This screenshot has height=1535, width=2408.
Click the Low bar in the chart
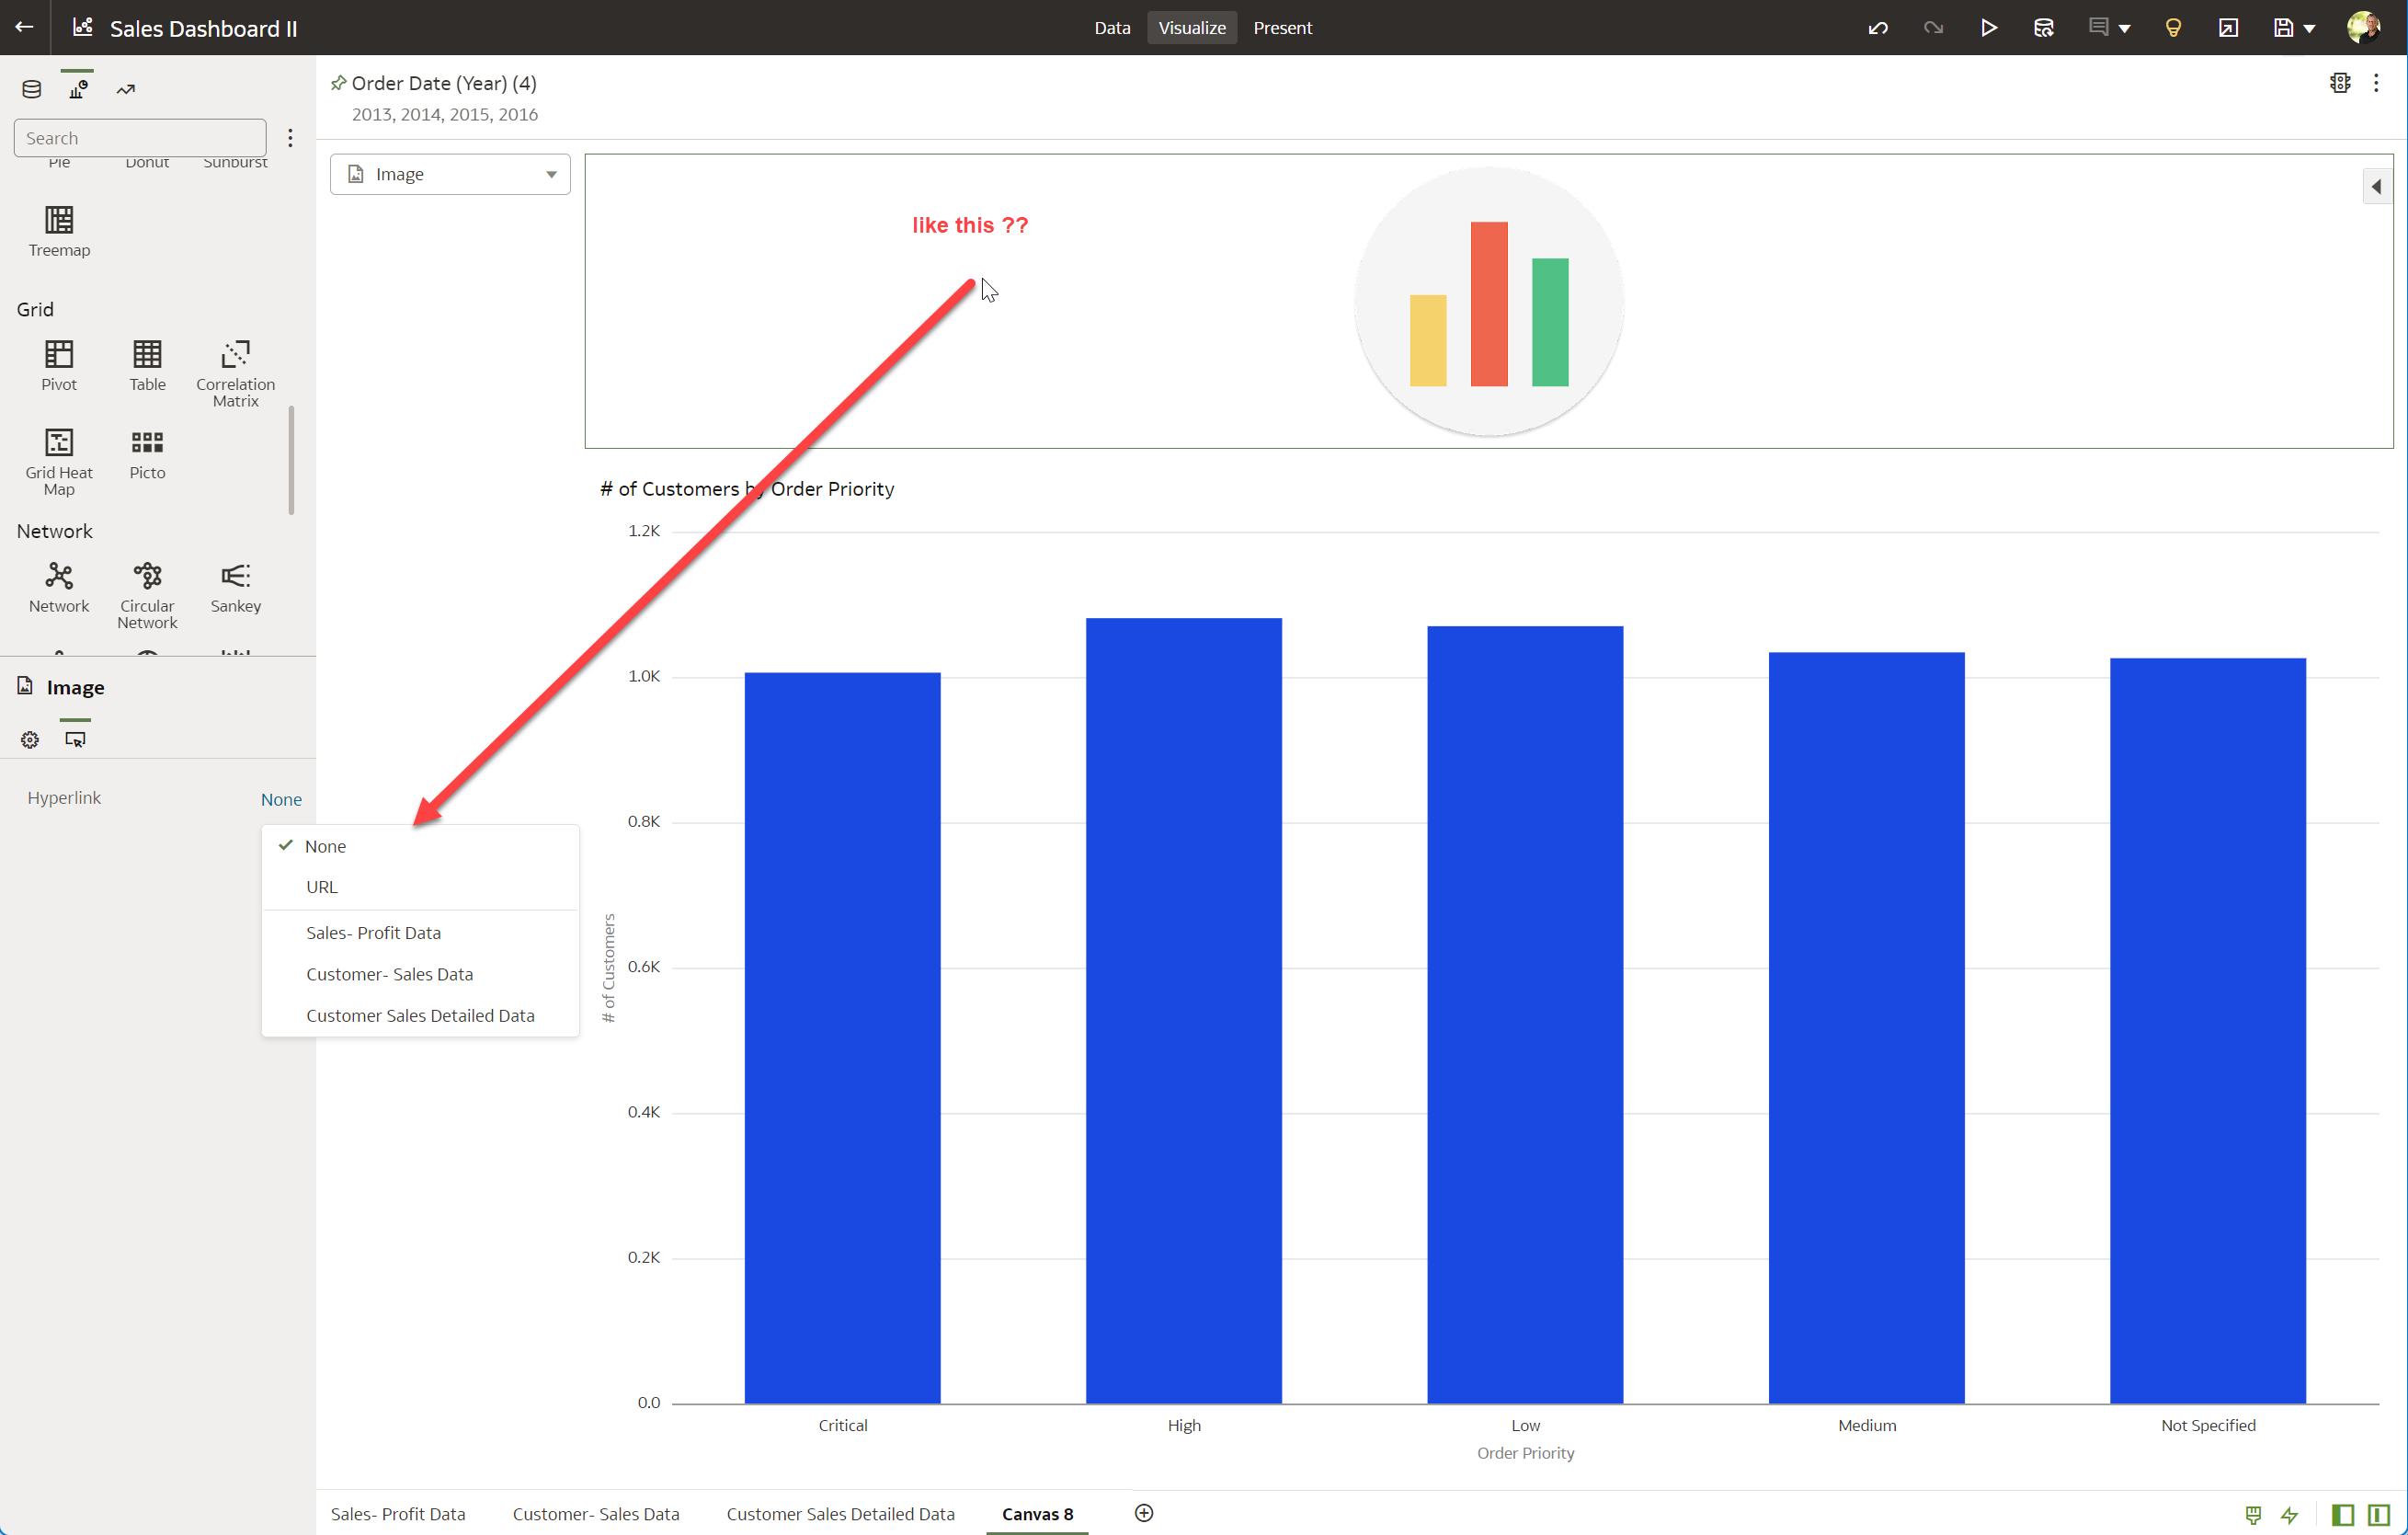(1525, 1015)
